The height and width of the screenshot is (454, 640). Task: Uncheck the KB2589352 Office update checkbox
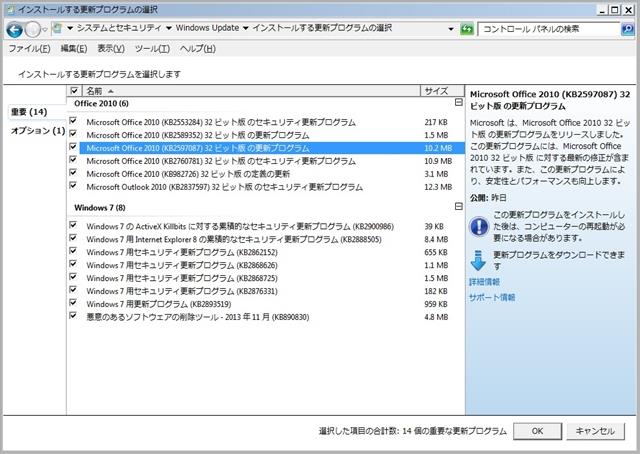[73, 134]
